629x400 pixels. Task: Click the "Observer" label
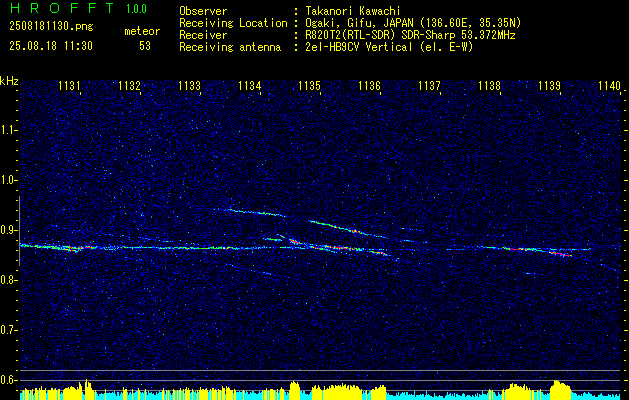coord(203,11)
